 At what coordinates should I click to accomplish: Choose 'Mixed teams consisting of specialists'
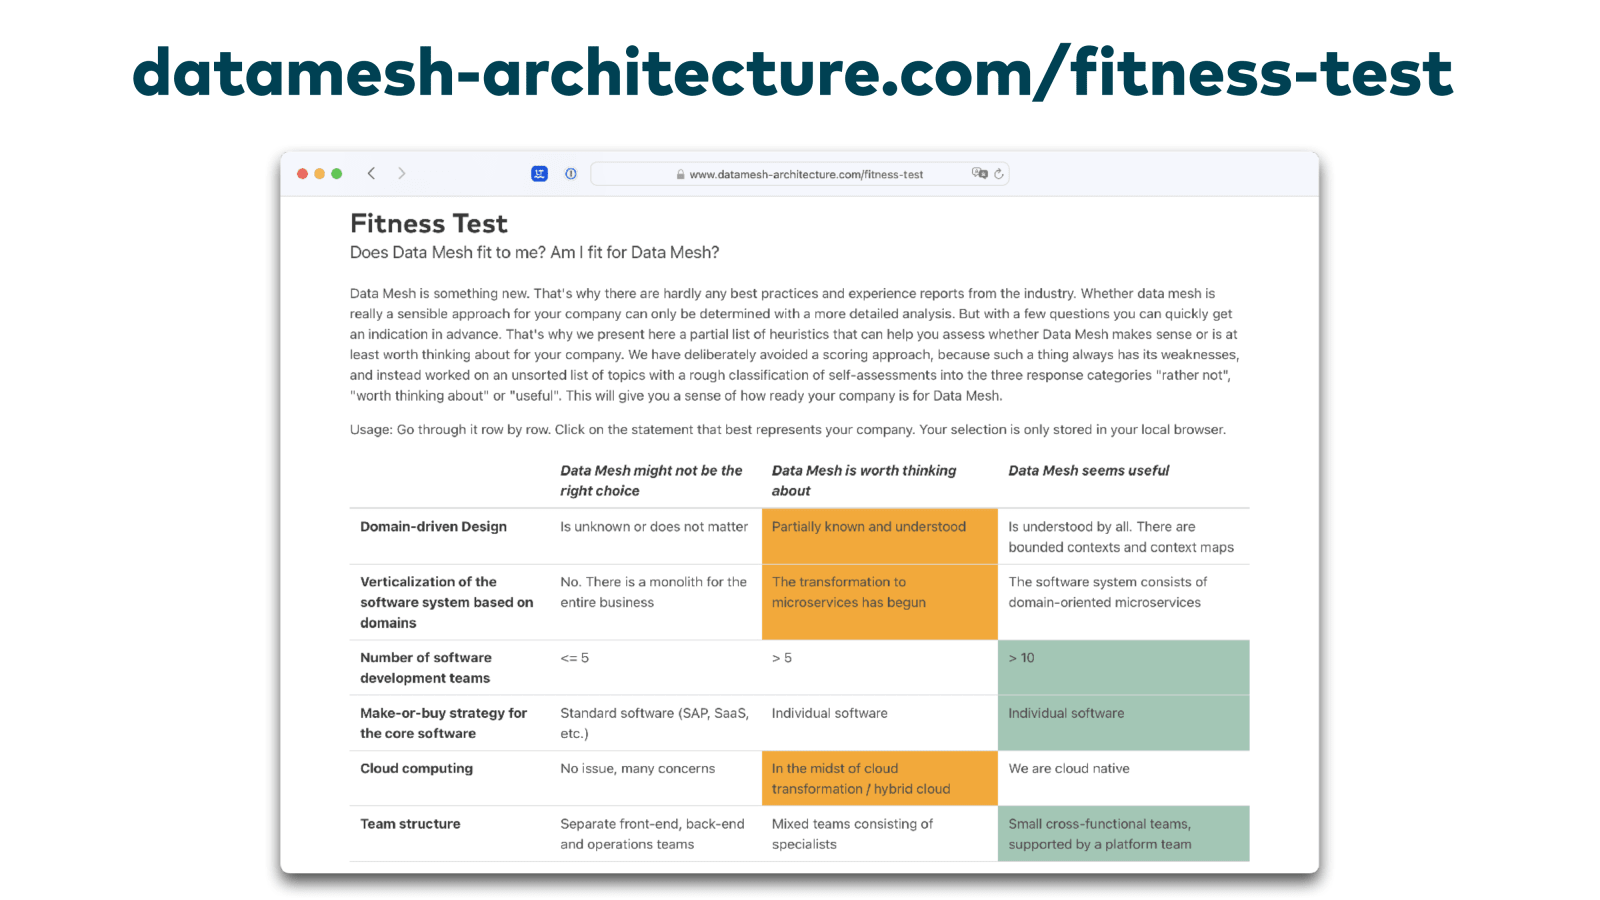[852, 833]
